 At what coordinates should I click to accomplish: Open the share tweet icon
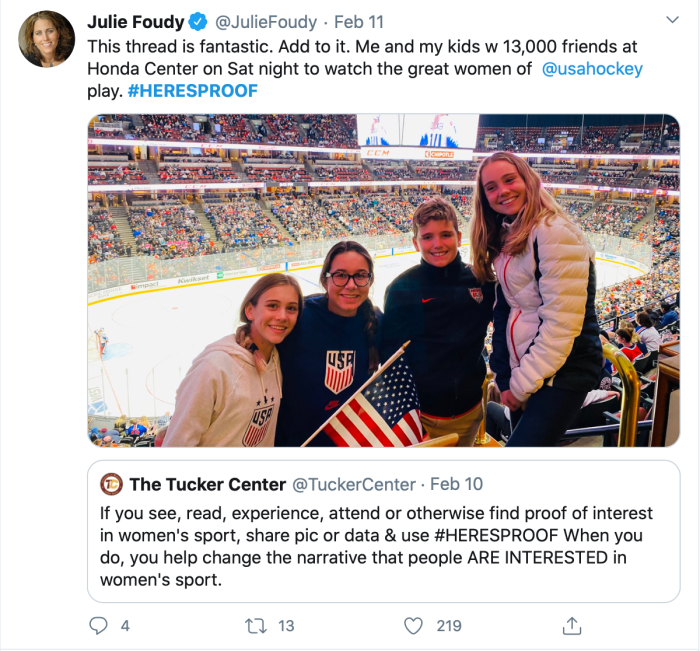572,625
